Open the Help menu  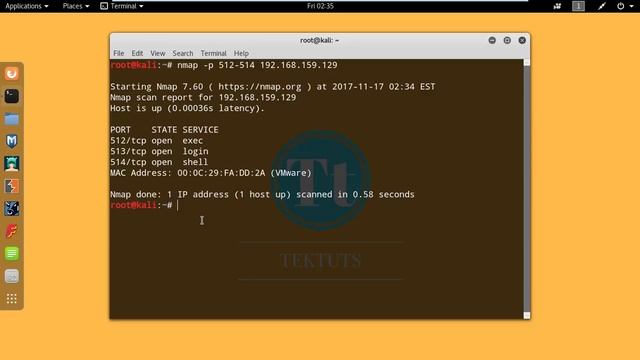click(x=241, y=53)
